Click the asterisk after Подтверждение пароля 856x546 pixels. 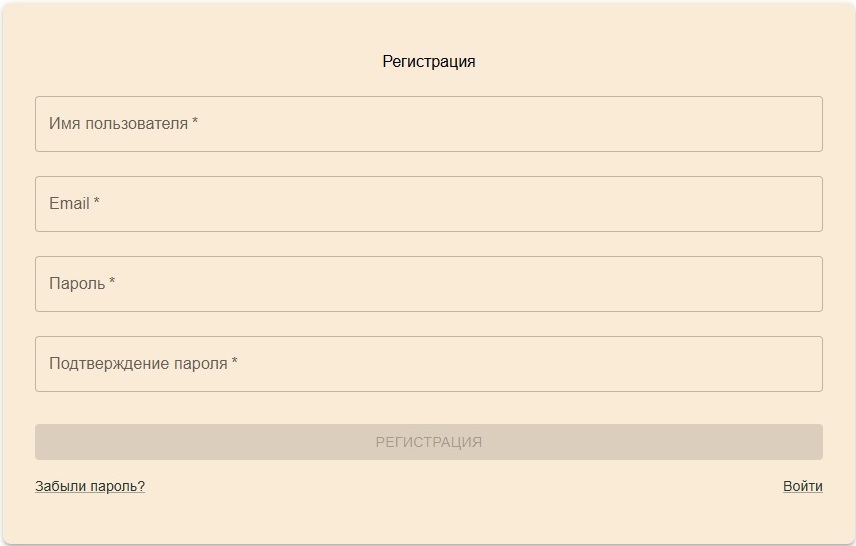[235, 363]
